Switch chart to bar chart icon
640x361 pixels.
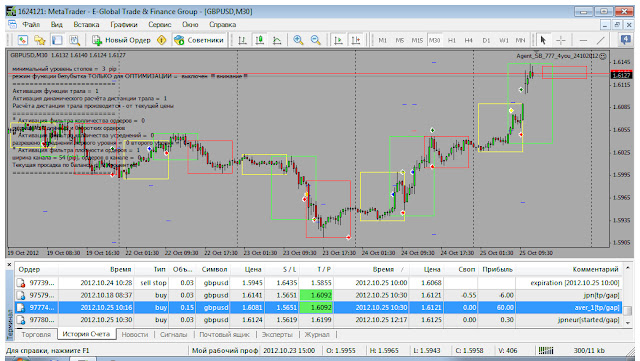[242, 40]
